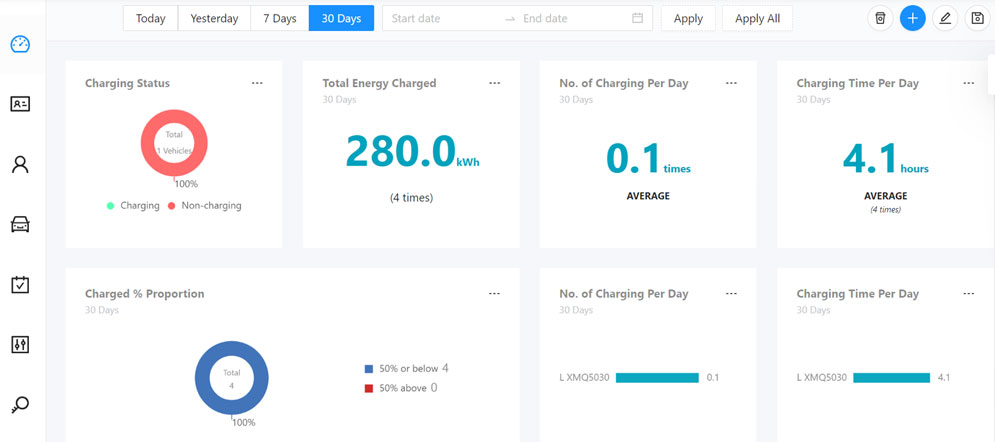The width and height of the screenshot is (995, 442).
Task: Open the user profile icon in sidebar
Action: tap(20, 165)
